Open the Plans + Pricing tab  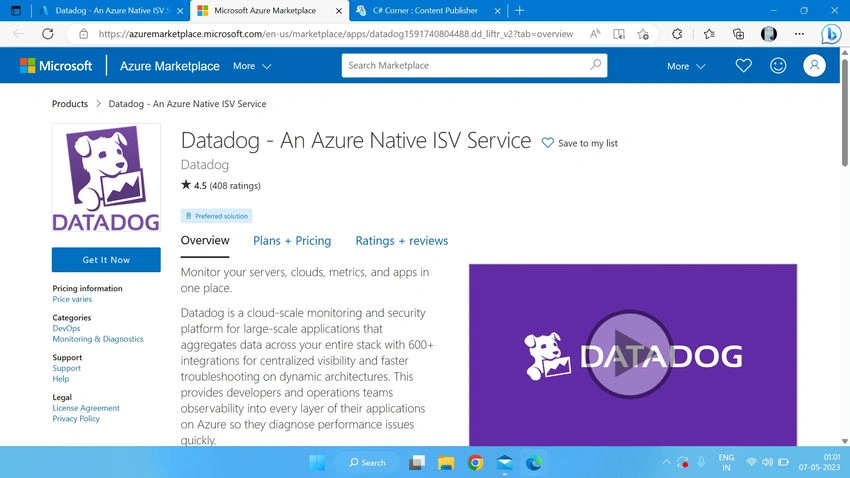tap(292, 241)
